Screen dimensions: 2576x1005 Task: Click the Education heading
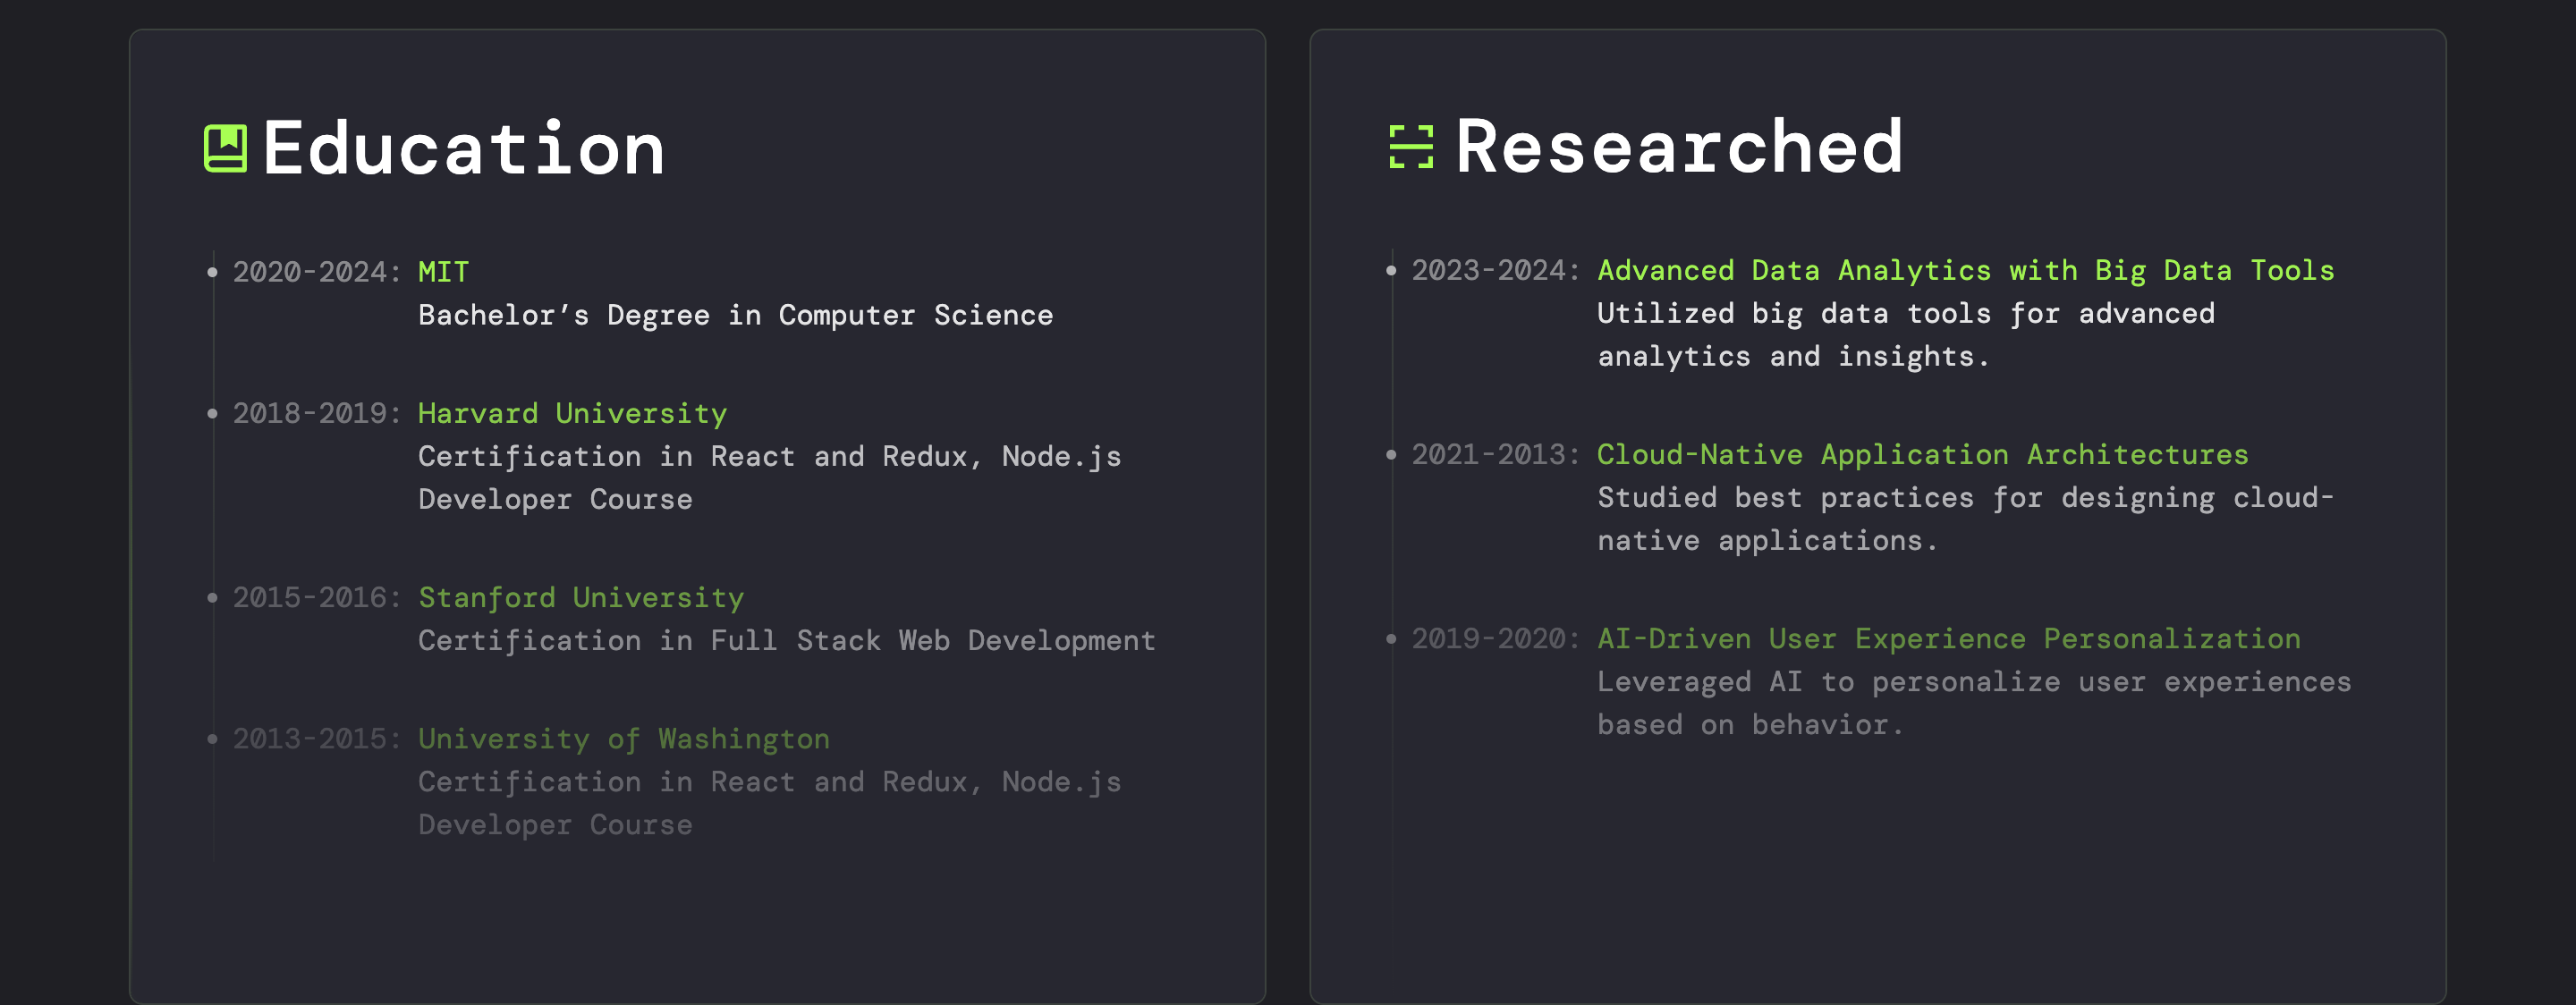point(464,148)
